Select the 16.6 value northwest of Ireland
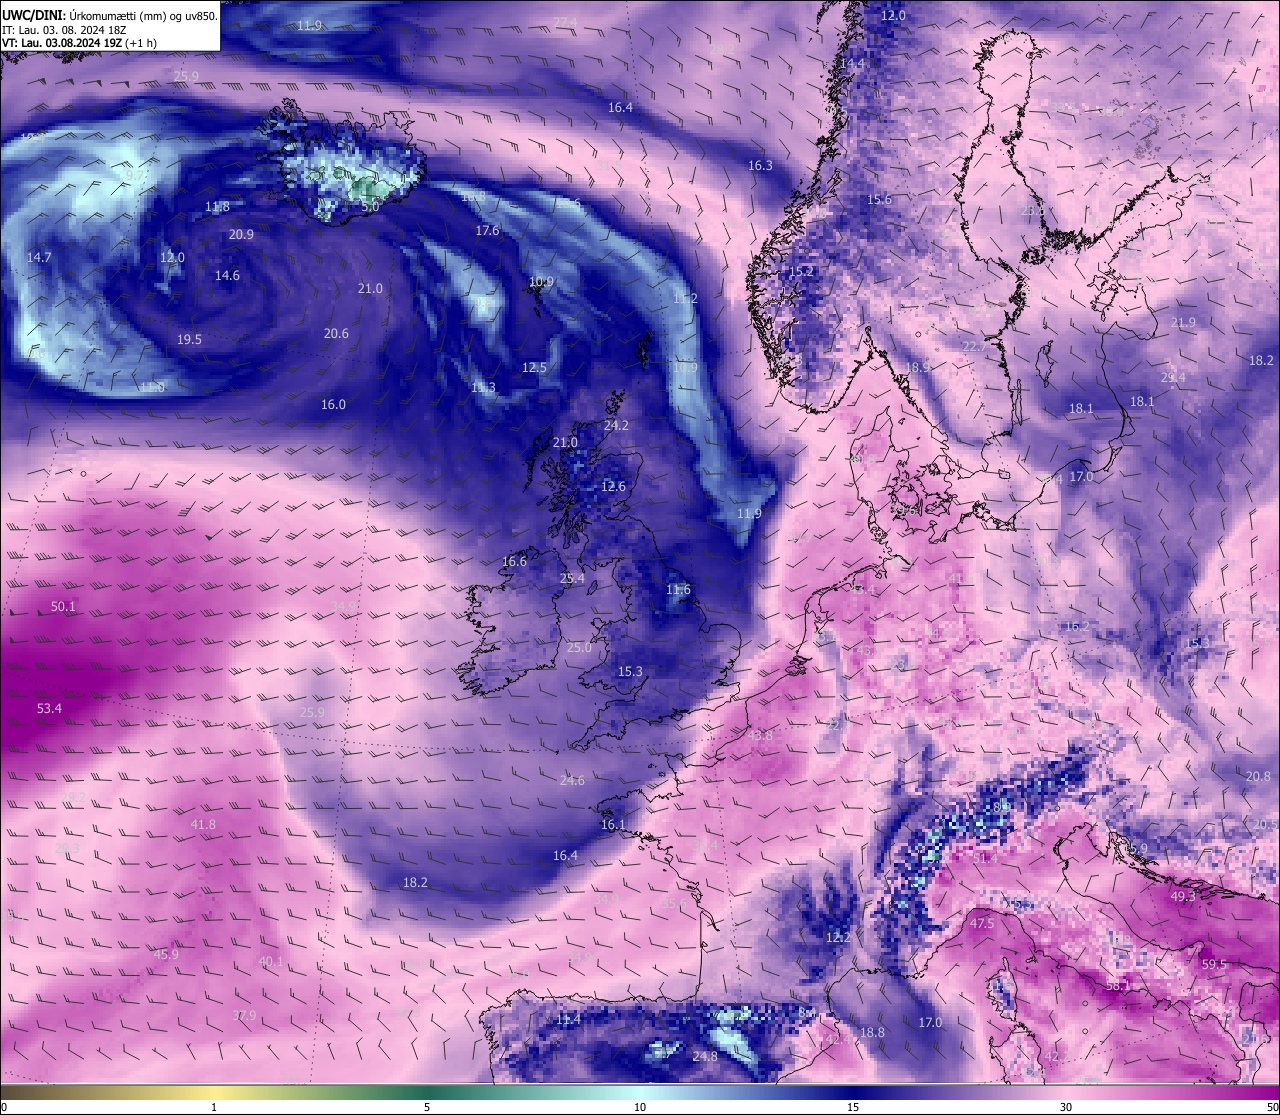The image size is (1280, 1115). (514, 561)
